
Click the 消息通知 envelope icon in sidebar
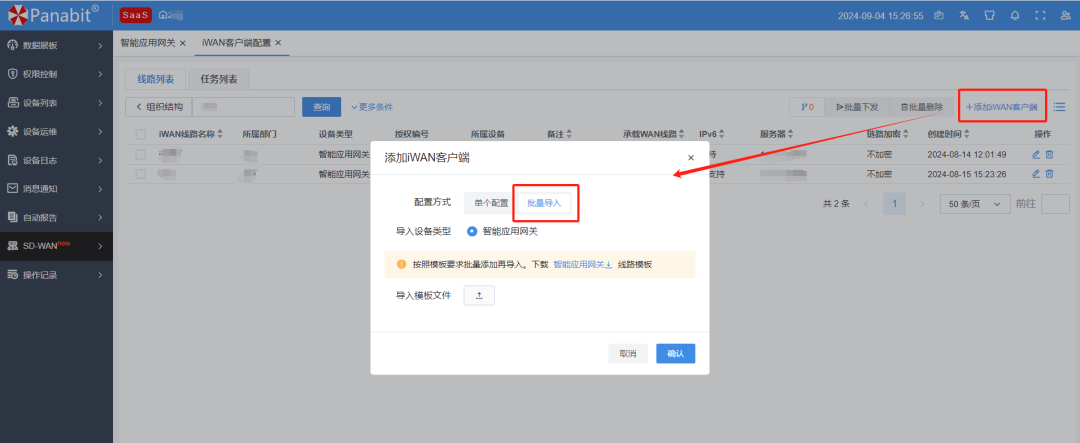(x=12, y=188)
